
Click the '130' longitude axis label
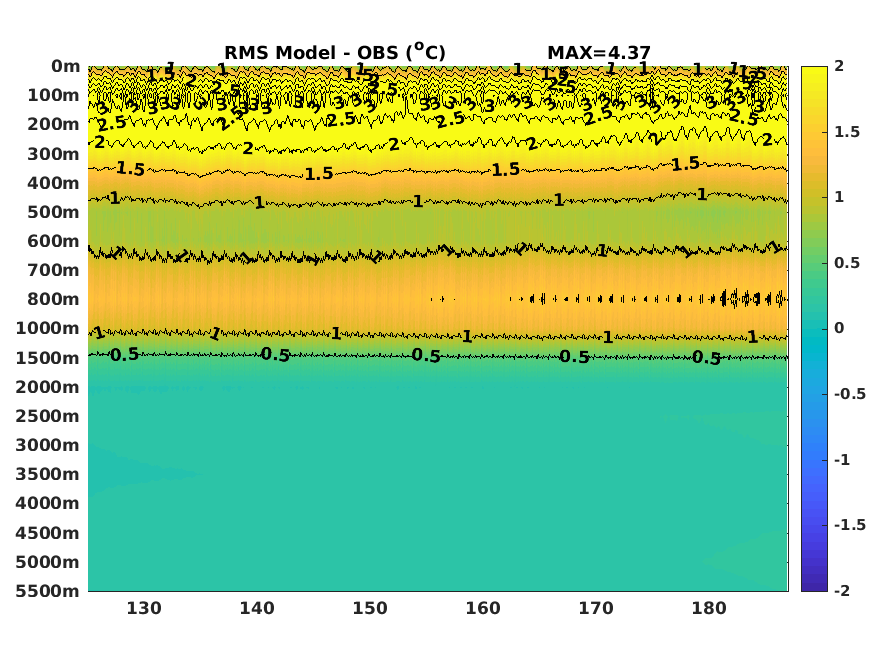[144, 608]
